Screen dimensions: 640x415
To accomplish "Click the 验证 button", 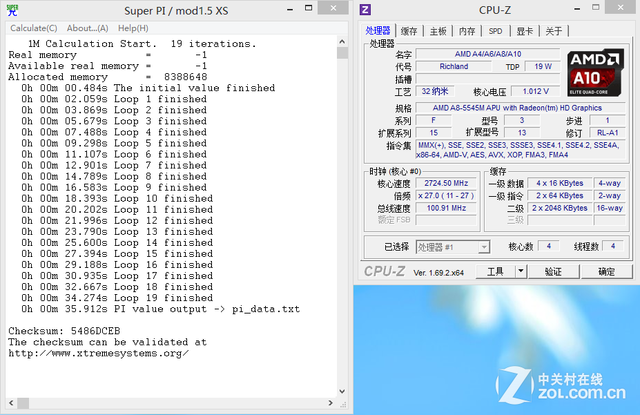I will (x=553, y=271).
